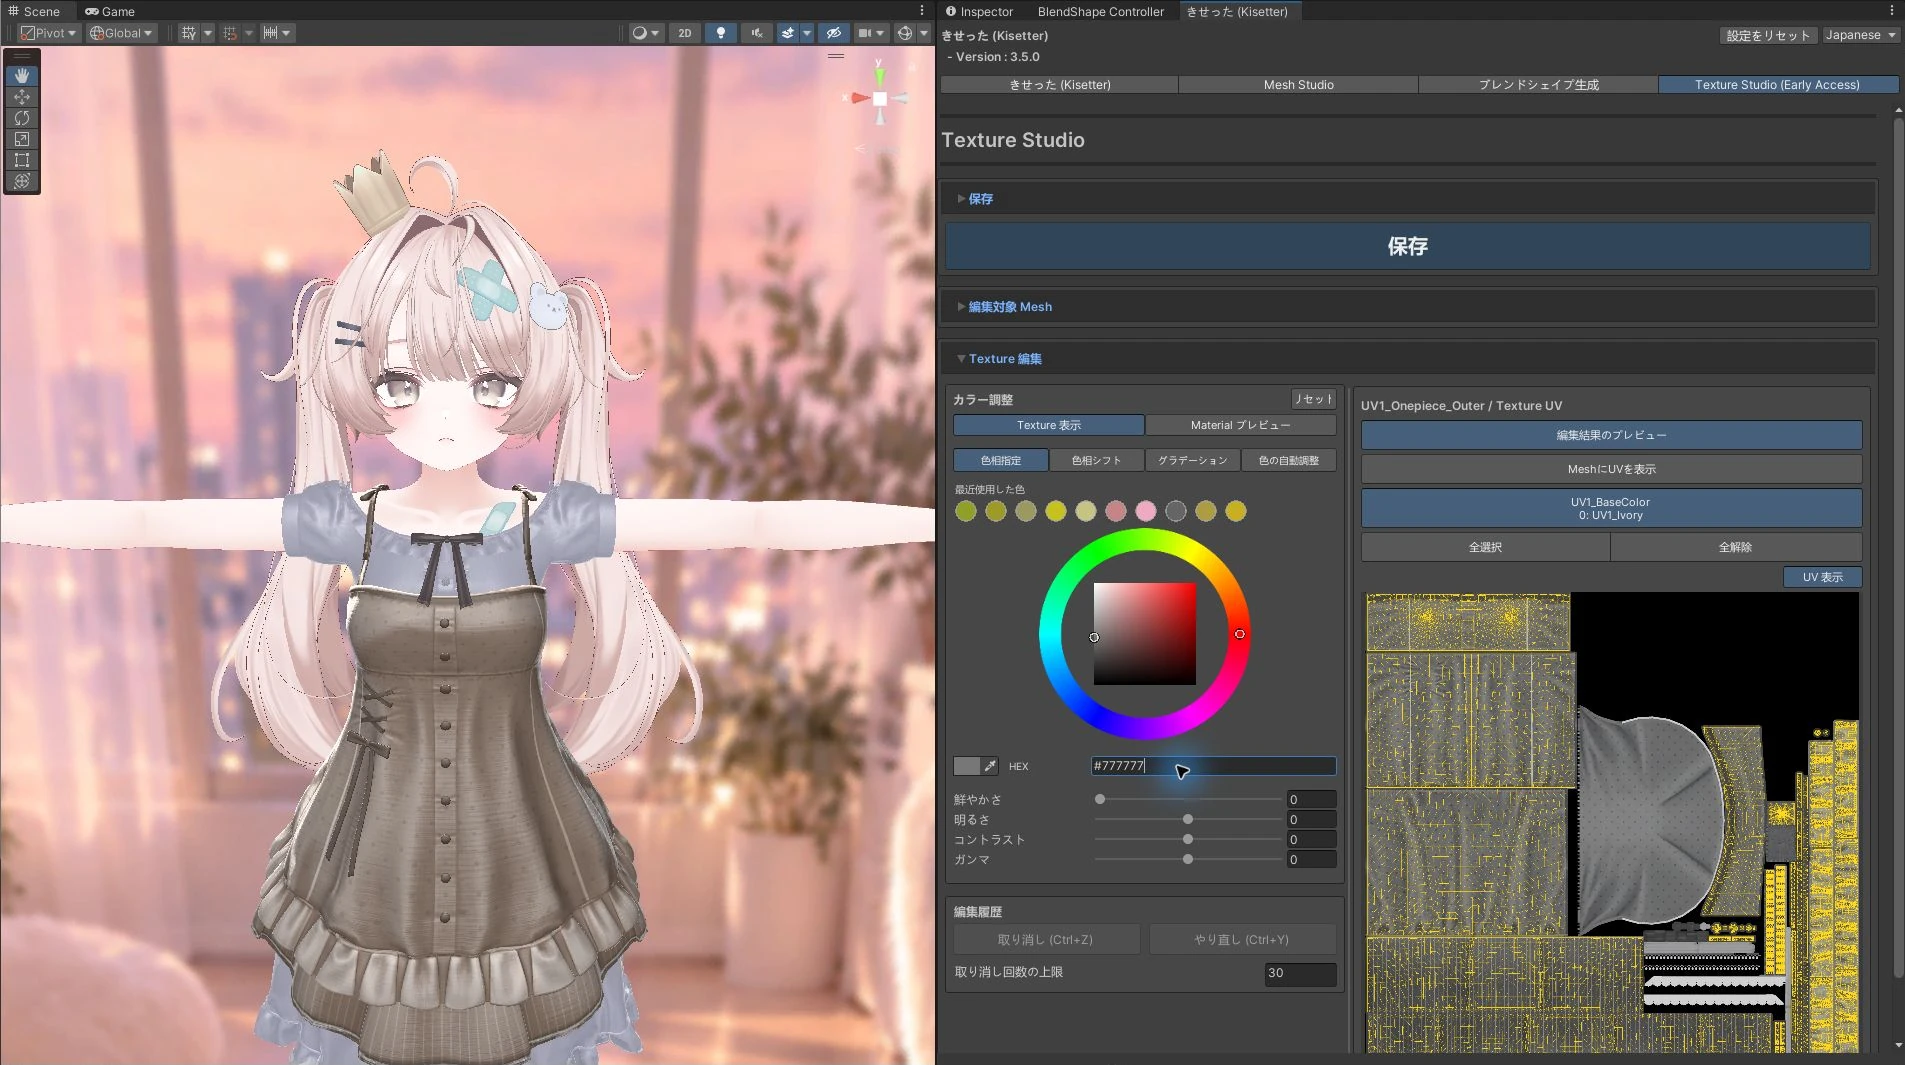Pick the pink recent color swatch

1146,511
